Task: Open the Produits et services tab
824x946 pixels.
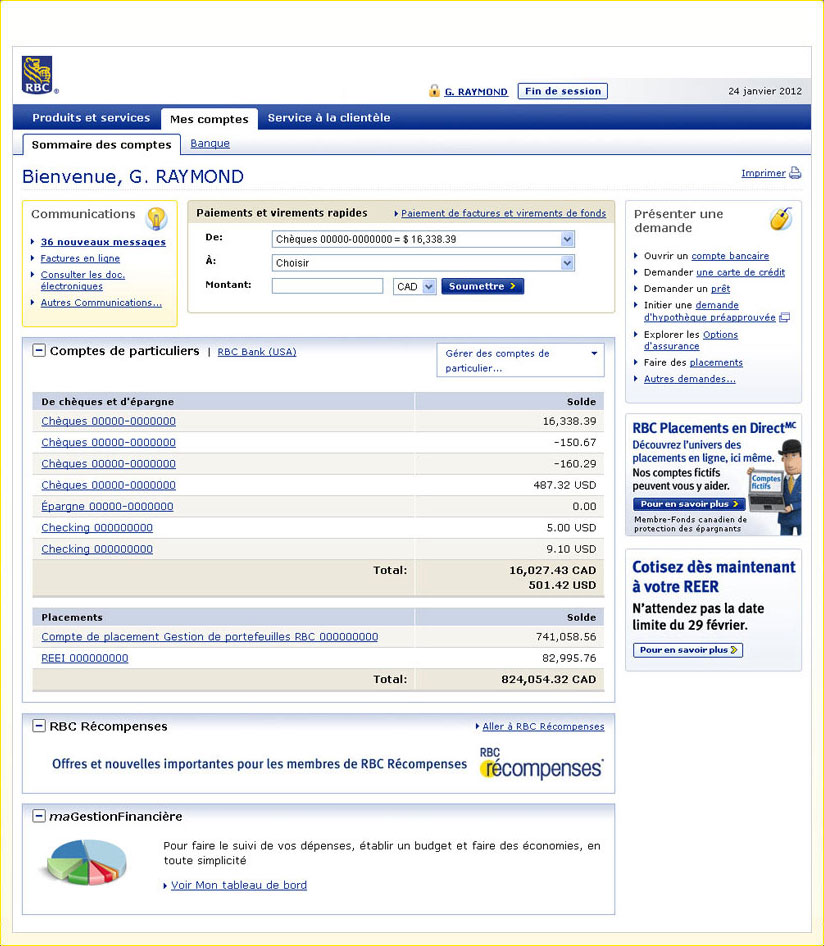Action: [91, 118]
